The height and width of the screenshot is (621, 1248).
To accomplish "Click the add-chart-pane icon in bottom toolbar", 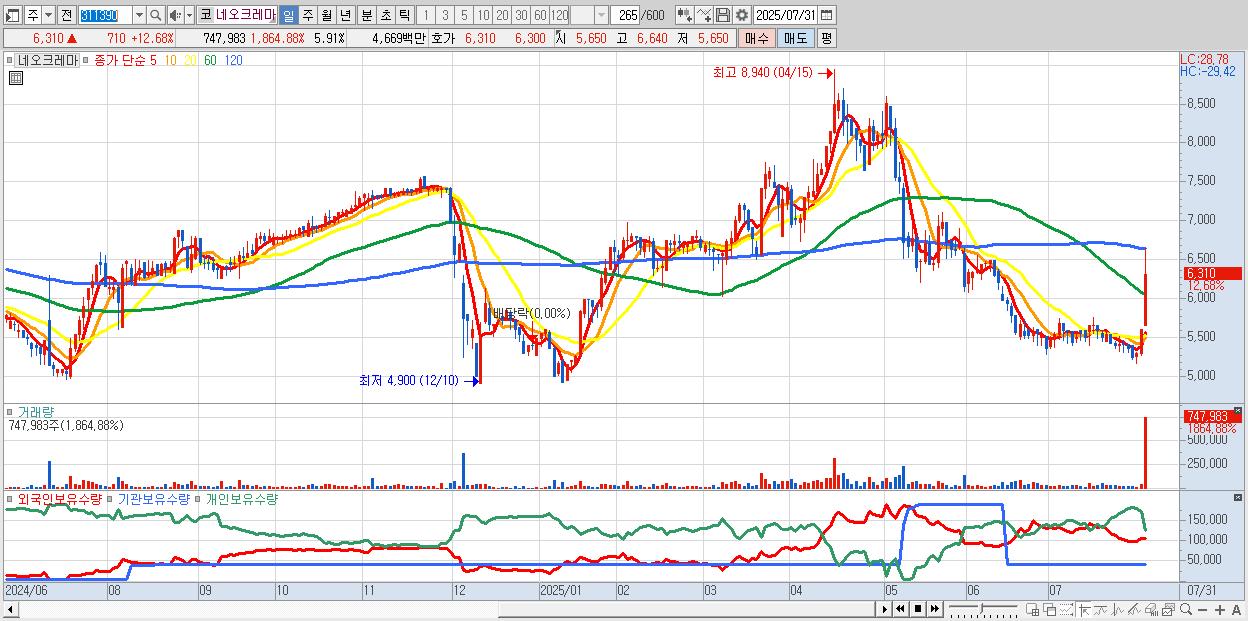I will pyautogui.click(x=1032, y=609).
